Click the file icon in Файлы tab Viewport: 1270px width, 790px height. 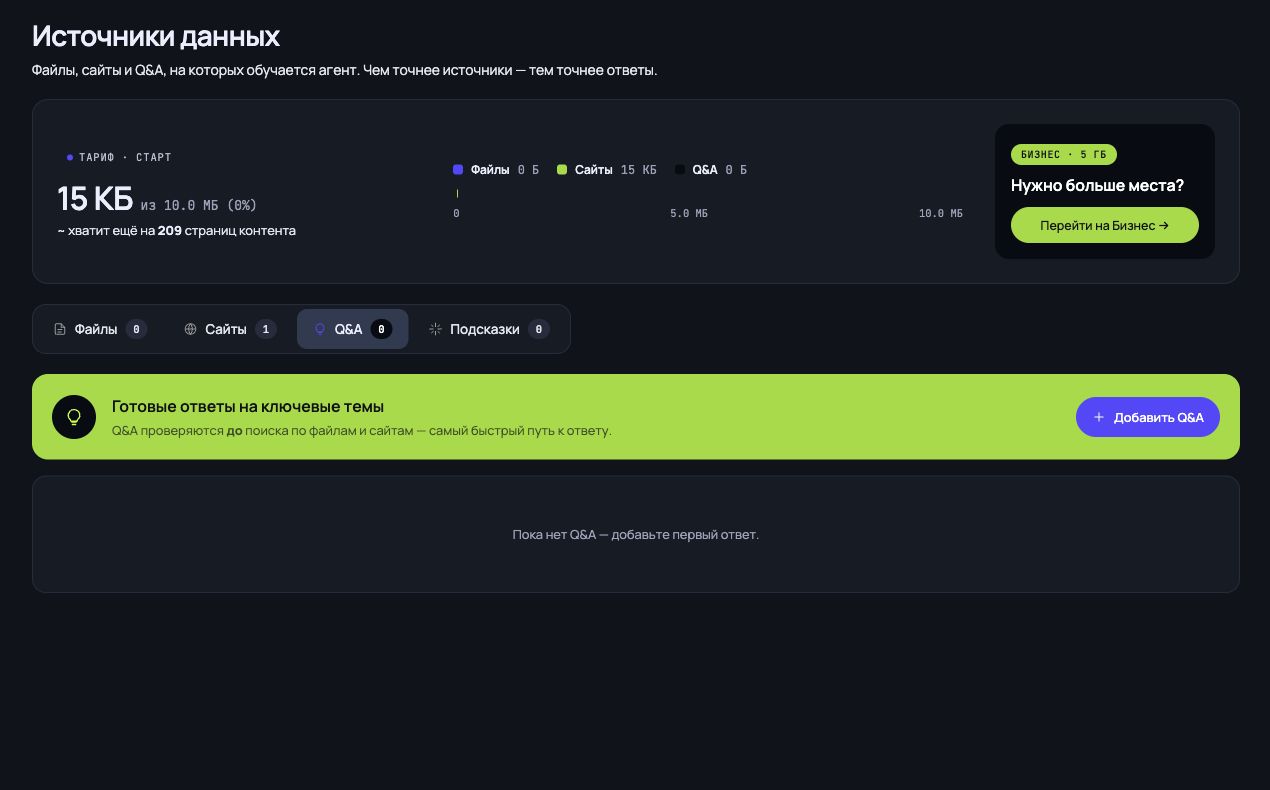pyautogui.click(x=60, y=329)
